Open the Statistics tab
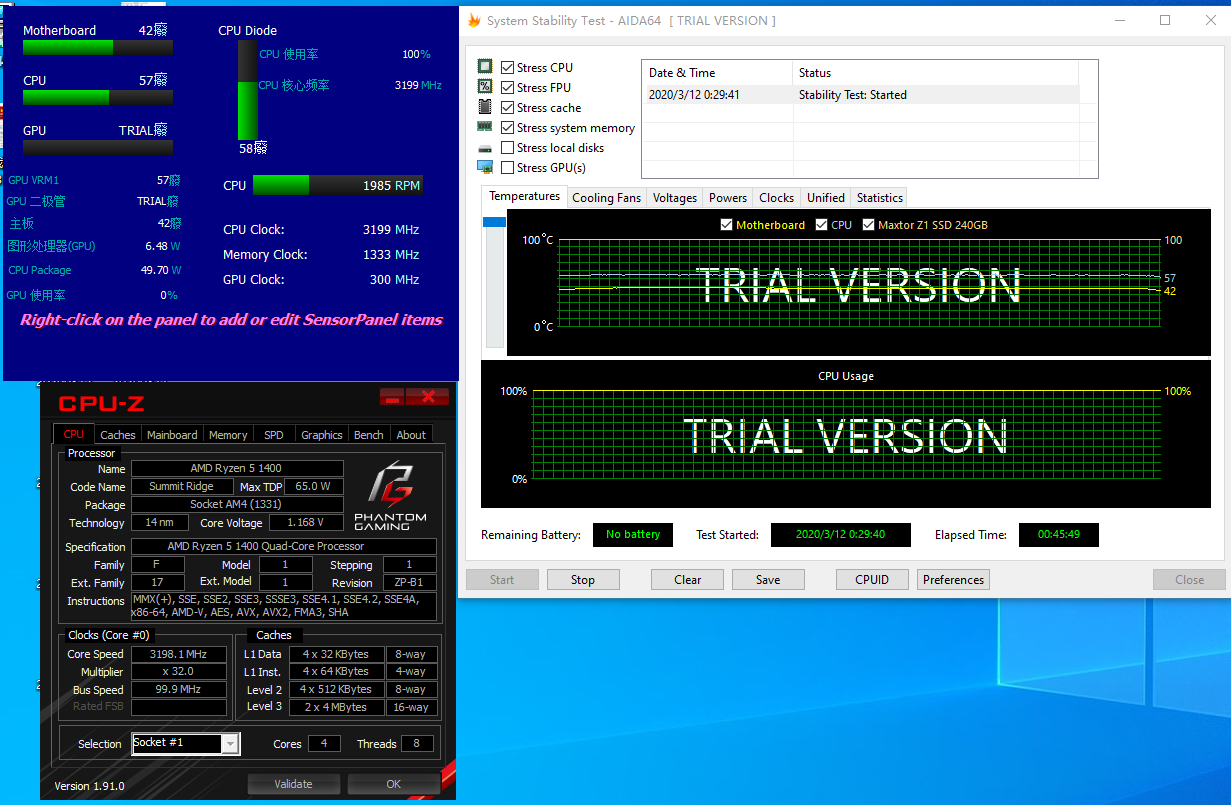The height and width of the screenshot is (805, 1231). (x=880, y=197)
